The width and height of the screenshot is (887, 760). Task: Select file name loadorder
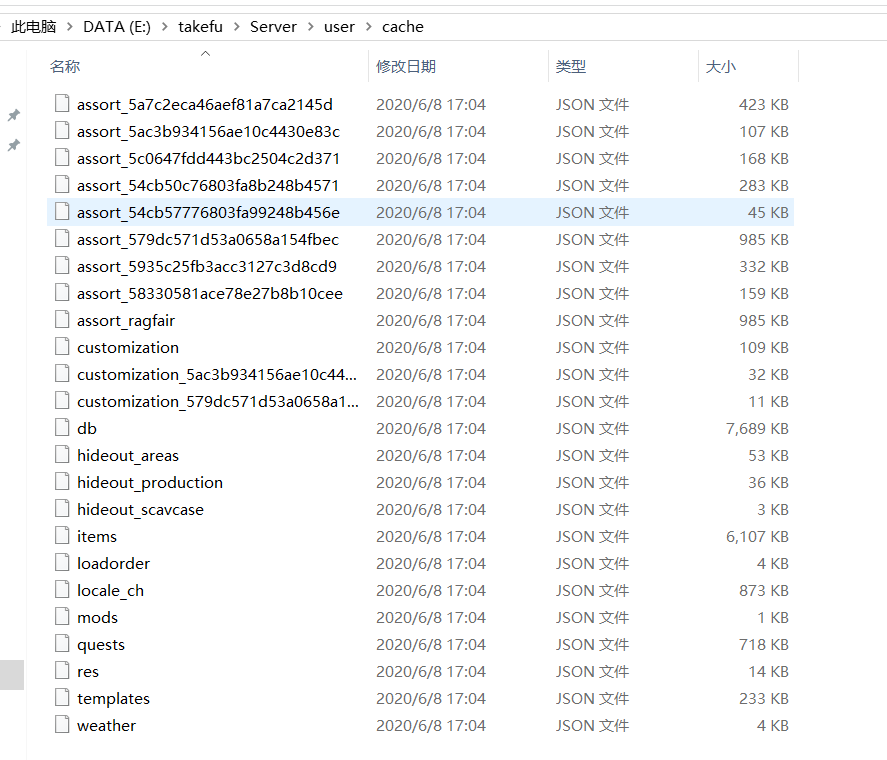pos(113,564)
